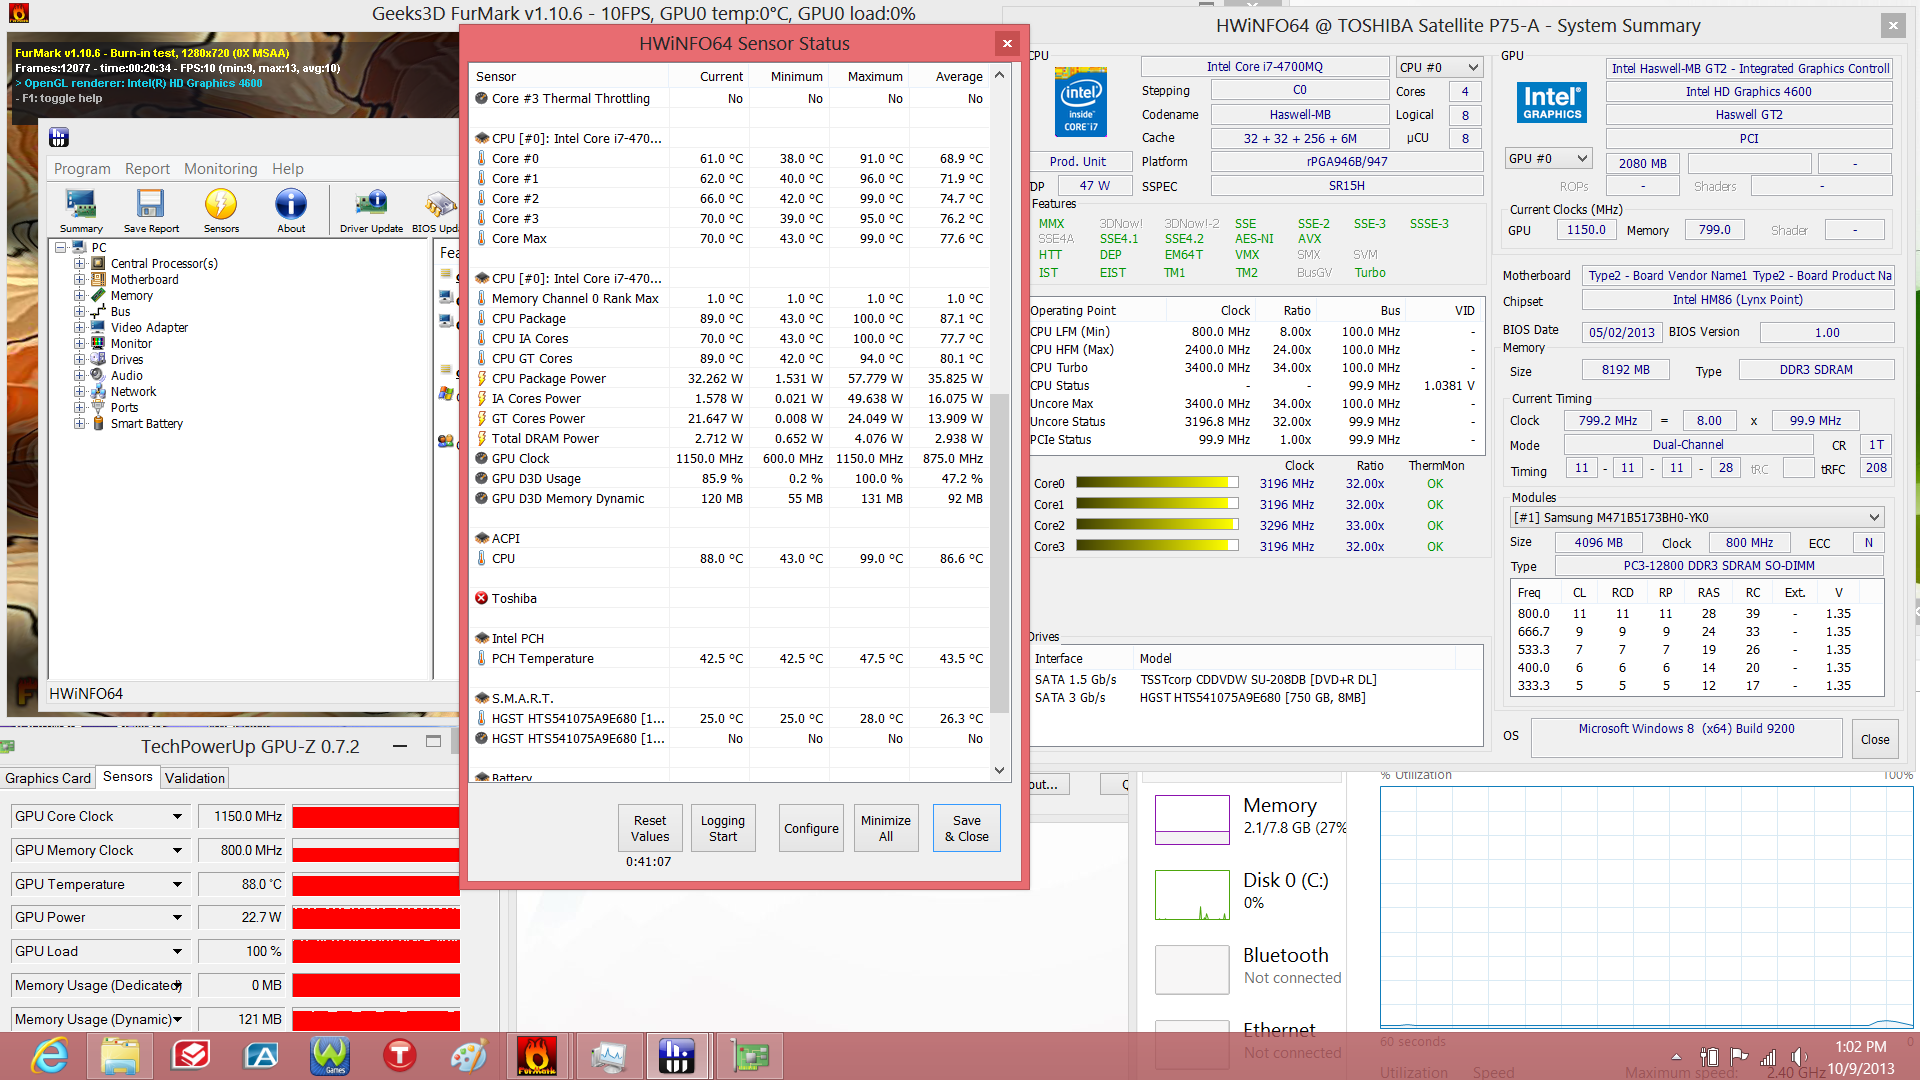Select the Memory graph thumbnail in Task Manager

coord(1192,820)
